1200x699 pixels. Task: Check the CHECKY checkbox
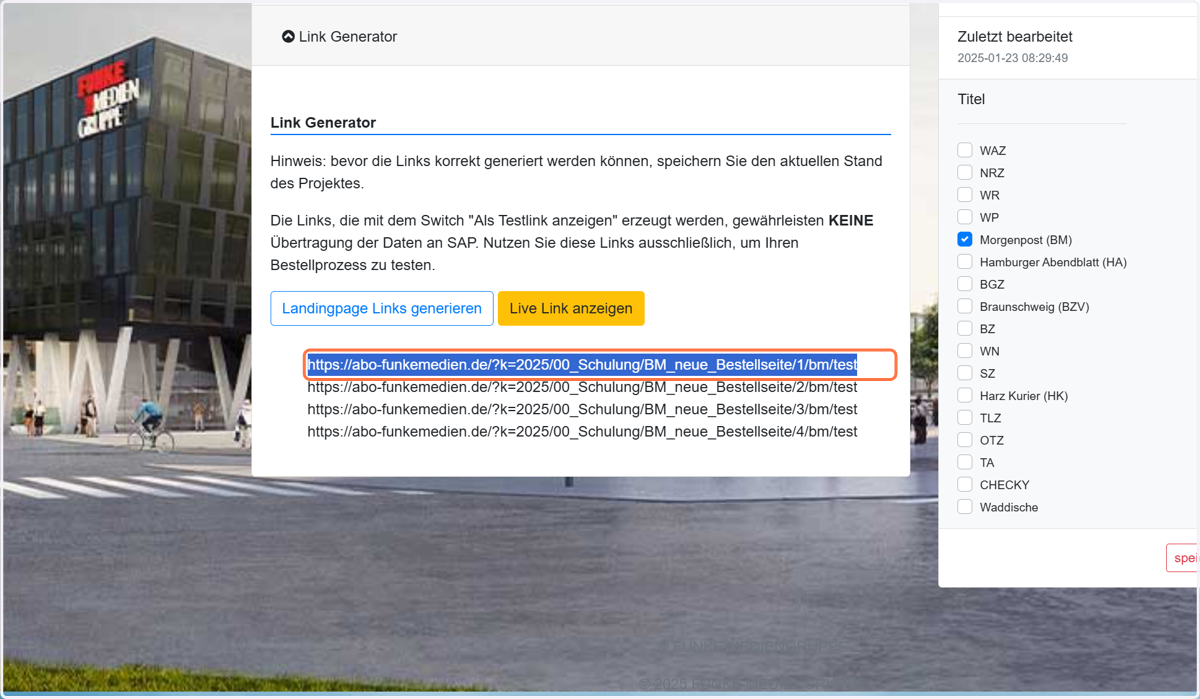click(x=965, y=484)
